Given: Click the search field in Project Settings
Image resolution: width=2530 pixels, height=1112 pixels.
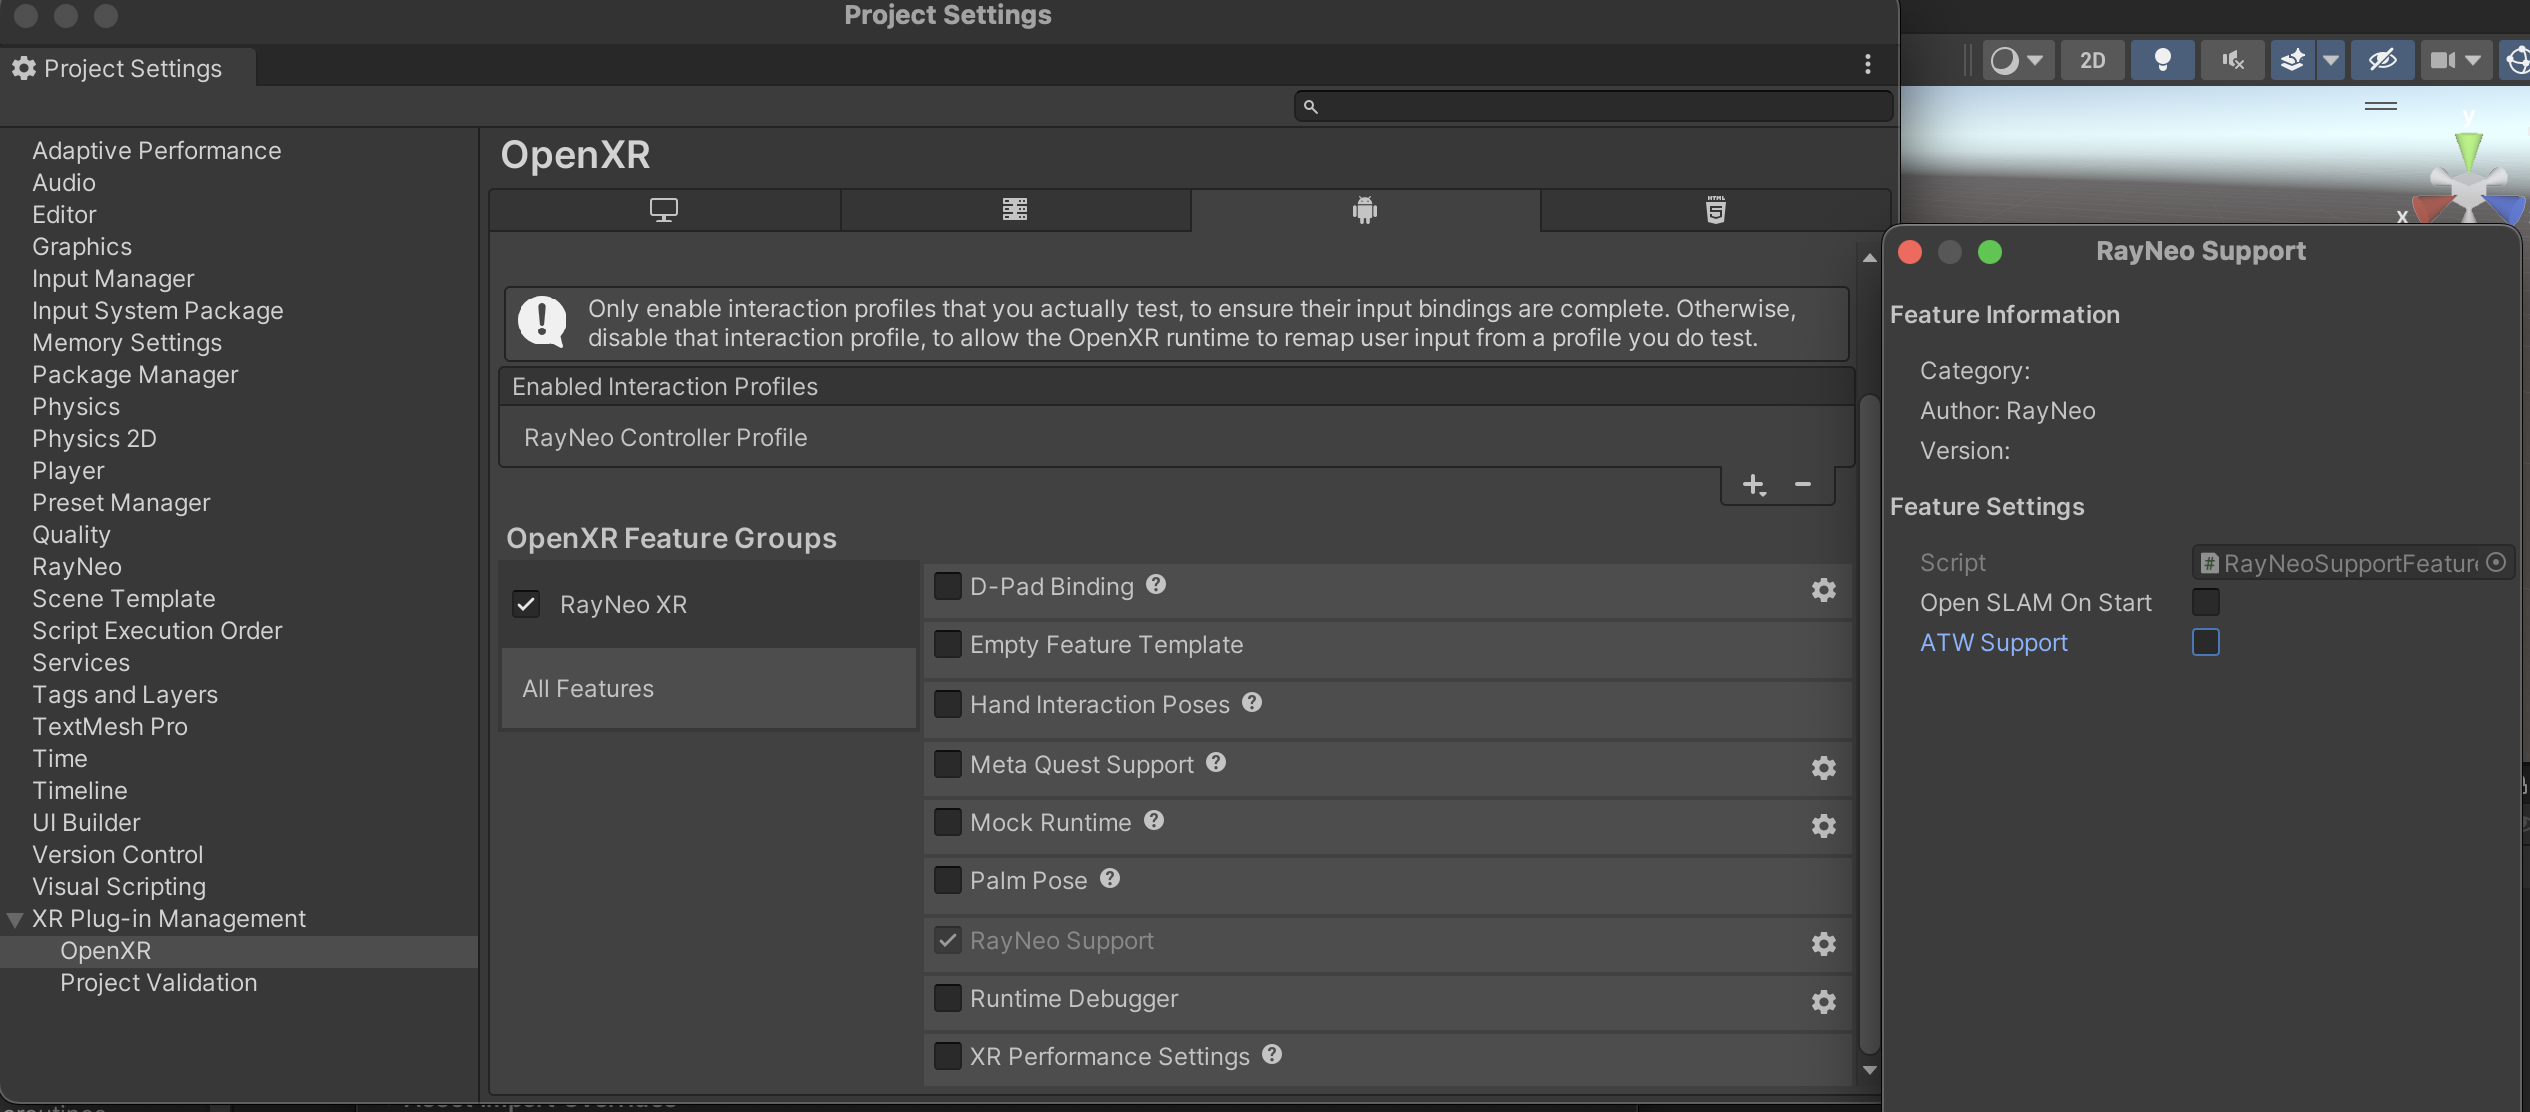Looking at the screenshot, I should point(1593,106).
